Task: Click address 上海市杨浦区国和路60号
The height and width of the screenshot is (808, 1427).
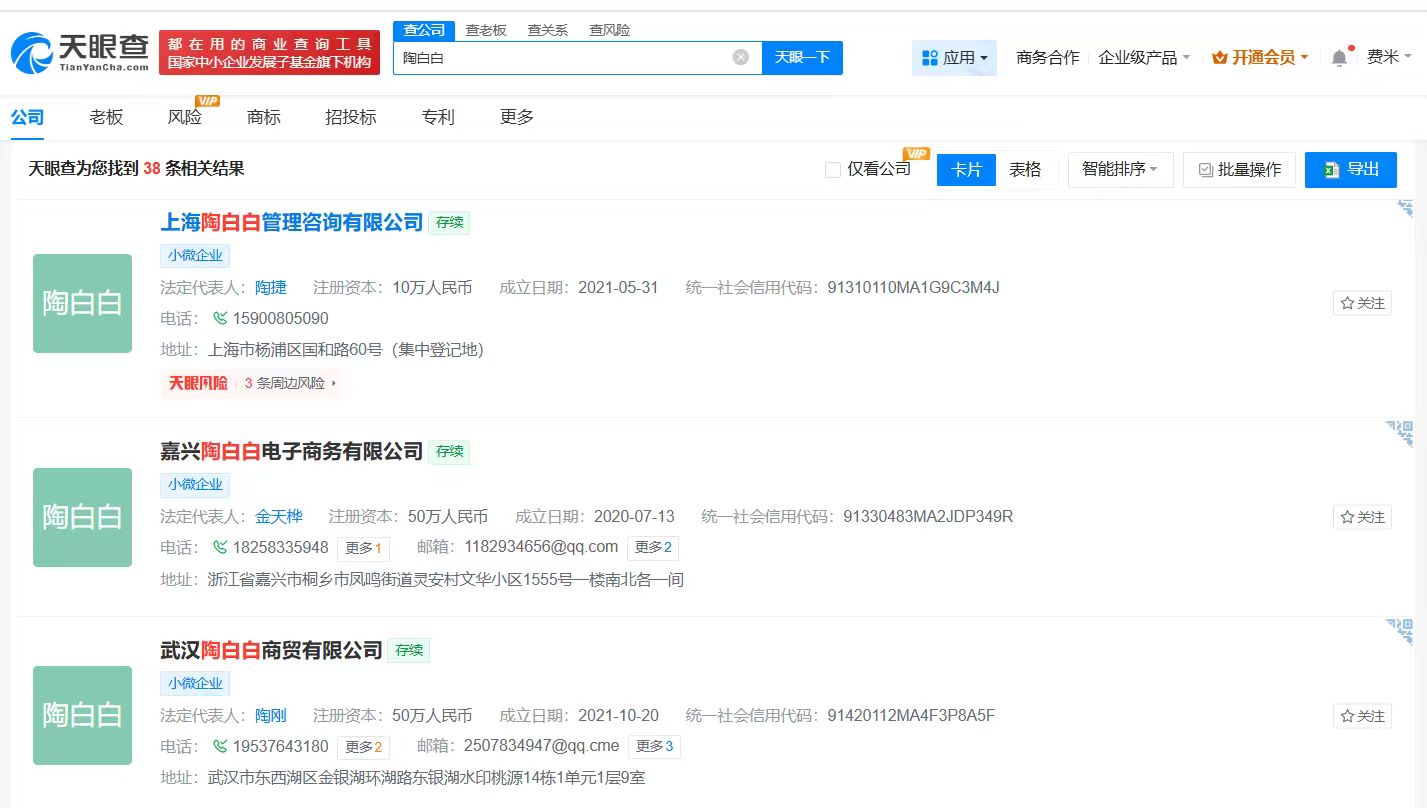Action: [346, 350]
